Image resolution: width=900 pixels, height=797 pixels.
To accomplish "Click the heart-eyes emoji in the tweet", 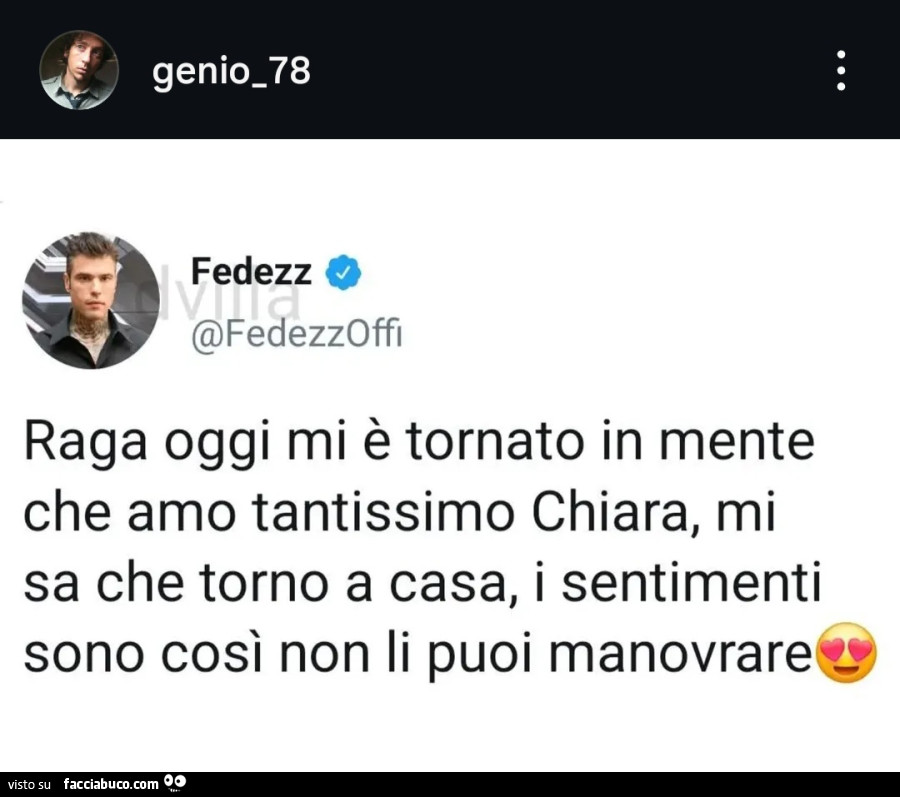I will point(846,652).
